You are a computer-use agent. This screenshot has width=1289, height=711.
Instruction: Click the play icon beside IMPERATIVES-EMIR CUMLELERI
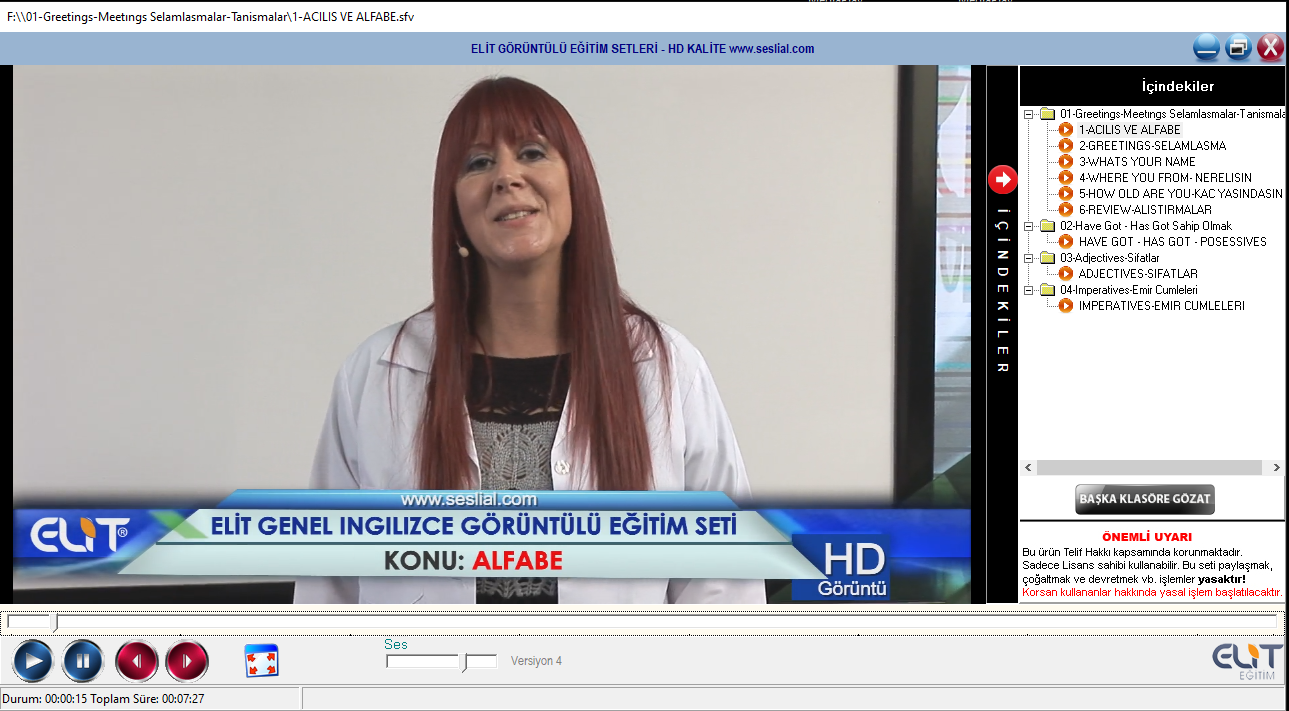tap(1066, 306)
